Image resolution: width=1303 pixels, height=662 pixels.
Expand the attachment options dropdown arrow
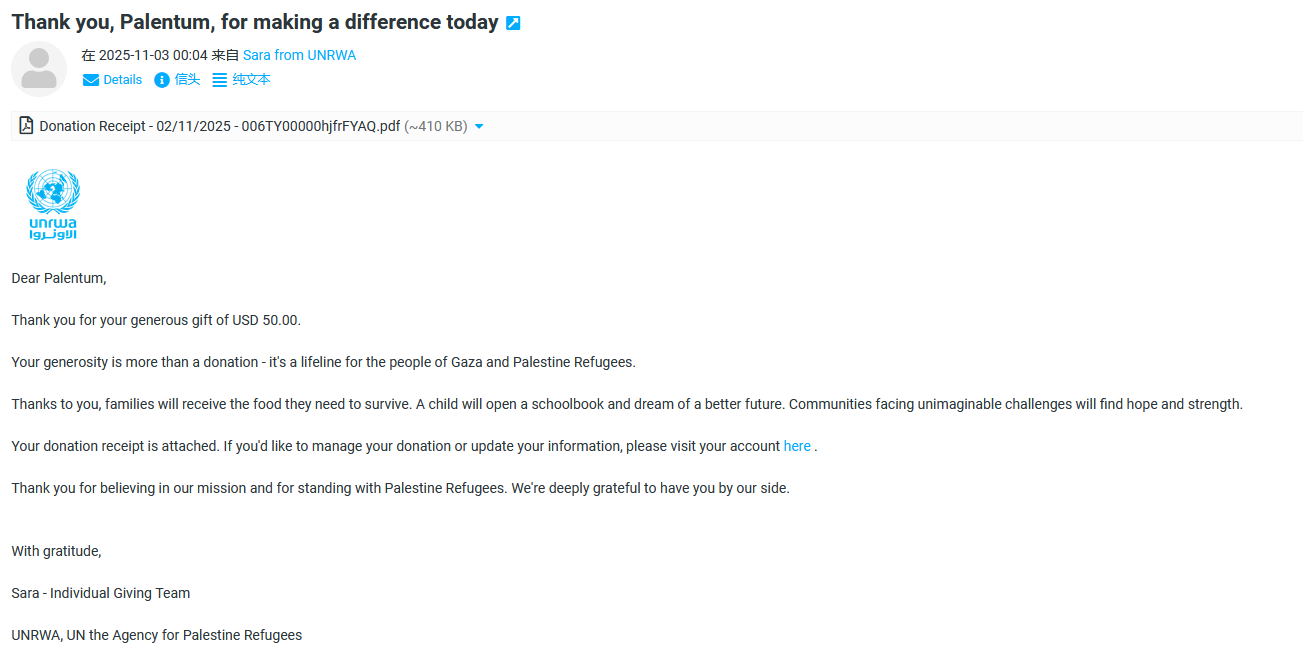point(479,126)
